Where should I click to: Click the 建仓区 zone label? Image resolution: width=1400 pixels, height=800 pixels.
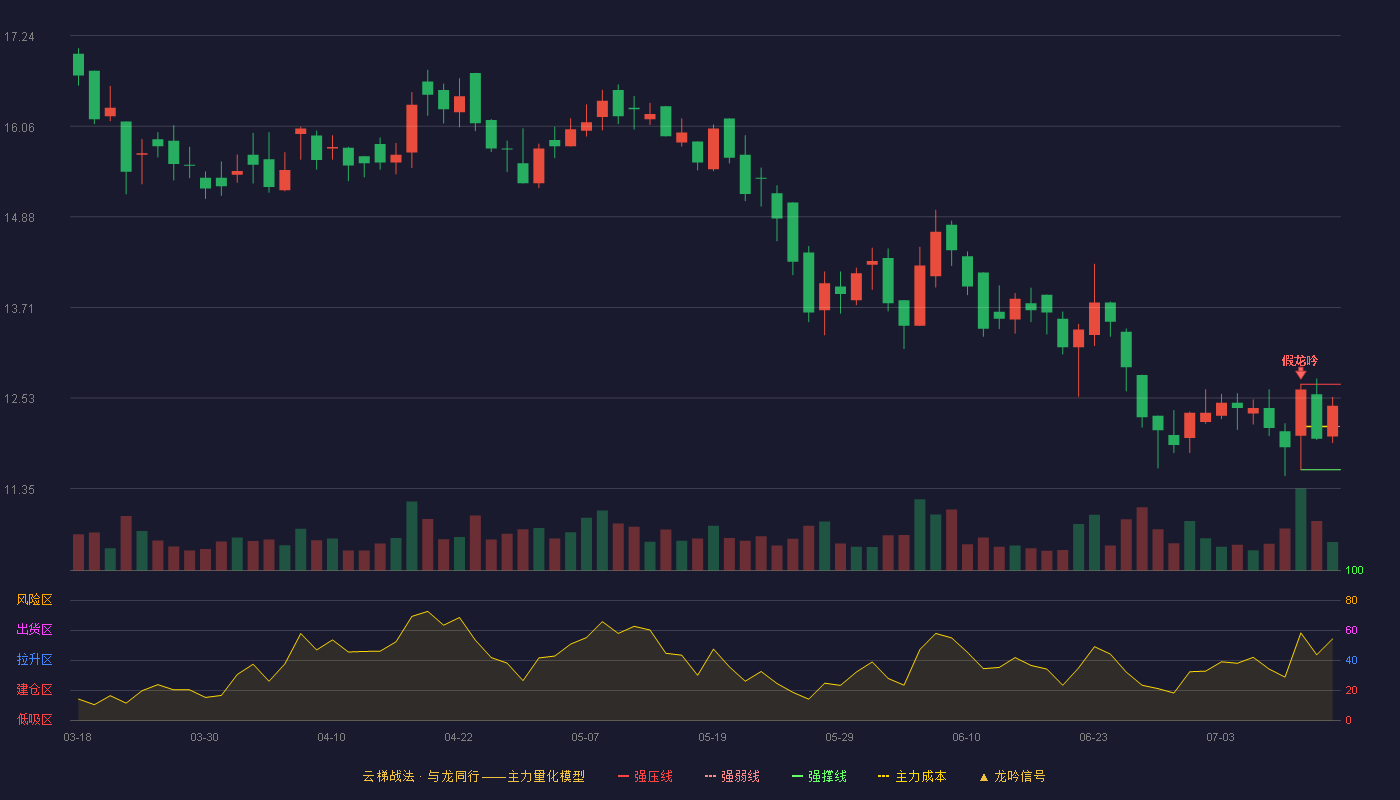[34, 690]
